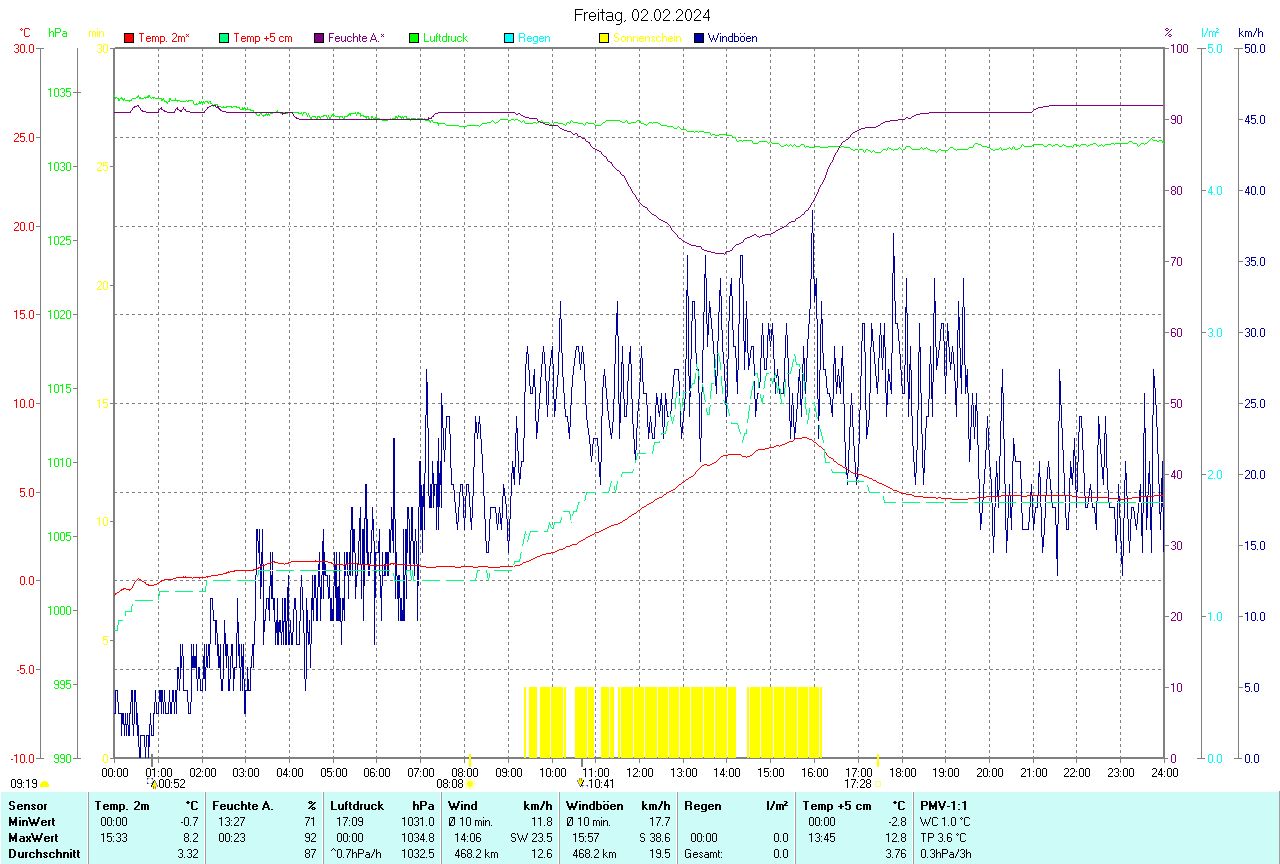Click the 06:00 label on the time axis
The width and height of the screenshot is (1280, 864).
(x=377, y=772)
